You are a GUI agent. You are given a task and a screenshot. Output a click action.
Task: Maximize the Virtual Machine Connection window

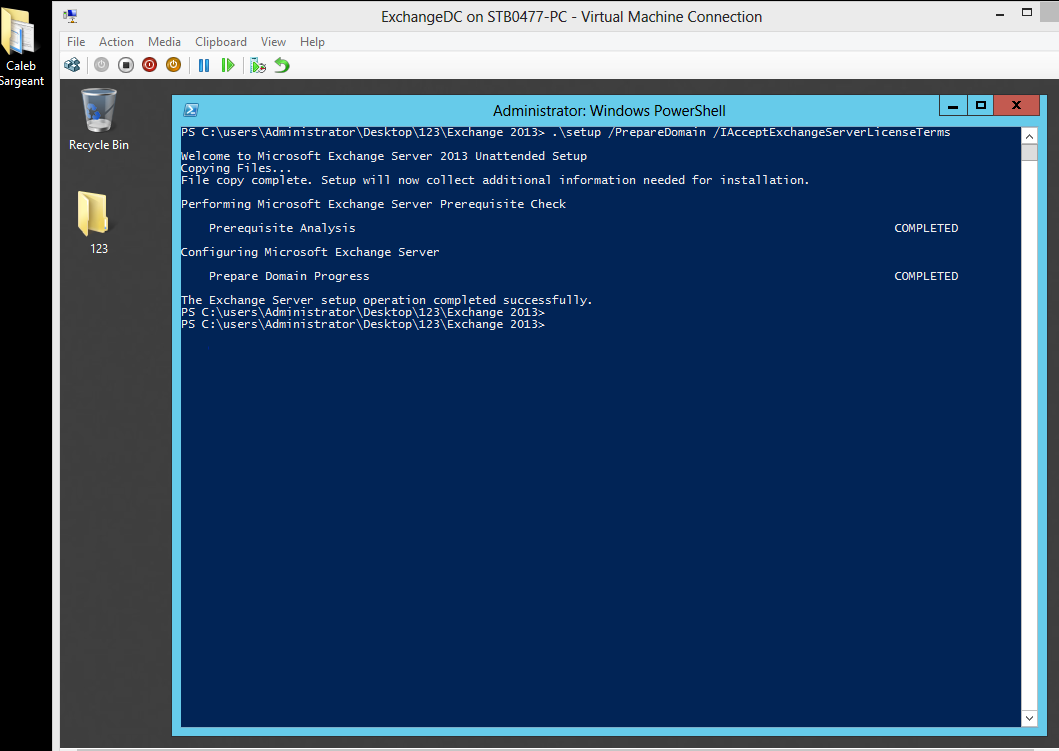1027,13
